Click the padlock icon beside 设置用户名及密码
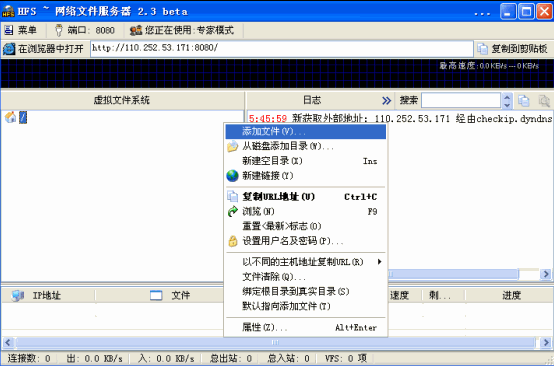The image size is (554, 366). click(x=232, y=241)
